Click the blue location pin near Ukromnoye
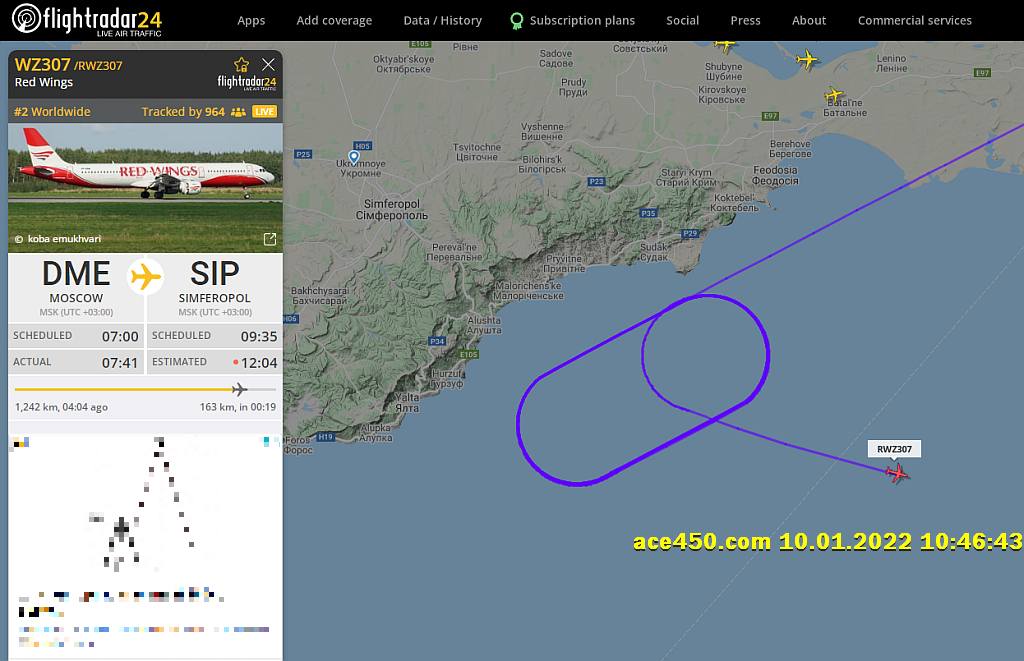1024x661 pixels. point(353,157)
